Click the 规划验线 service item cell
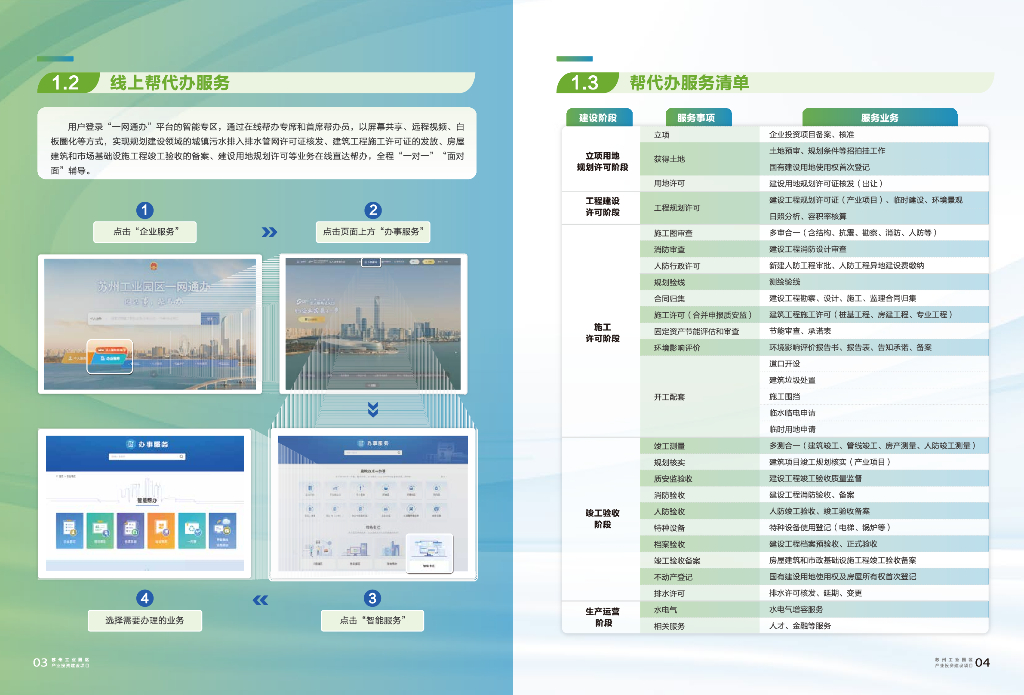Viewport: 1024px width, 695px height. (x=700, y=282)
